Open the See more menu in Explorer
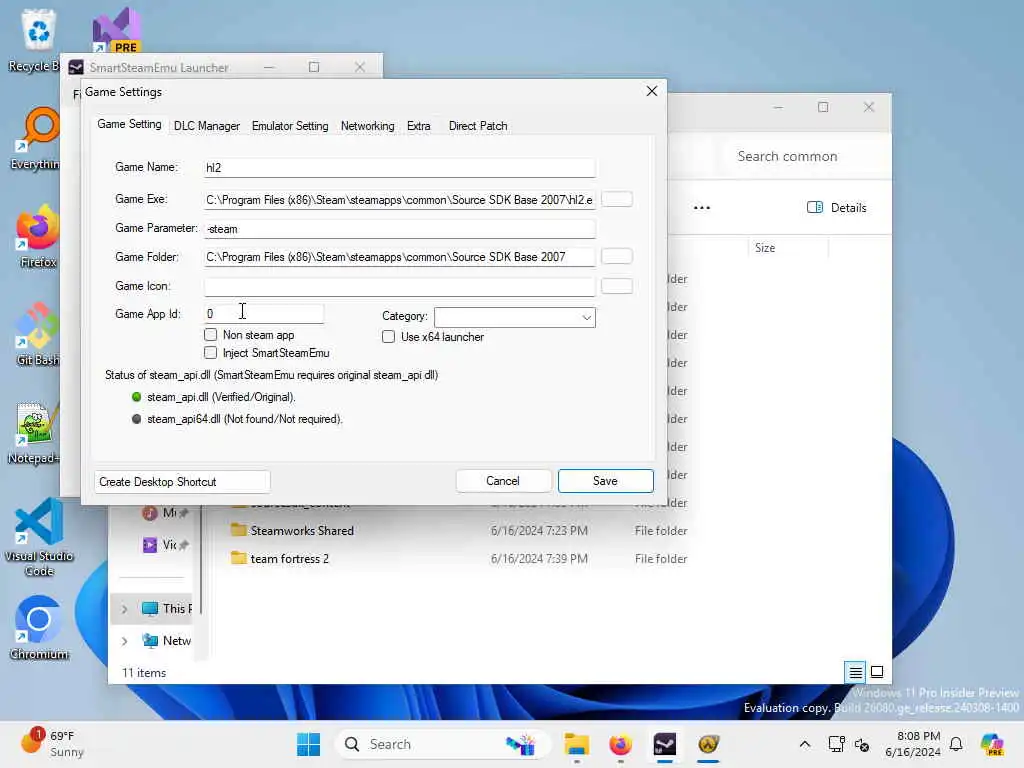 pyautogui.click(x=702, y=208)
